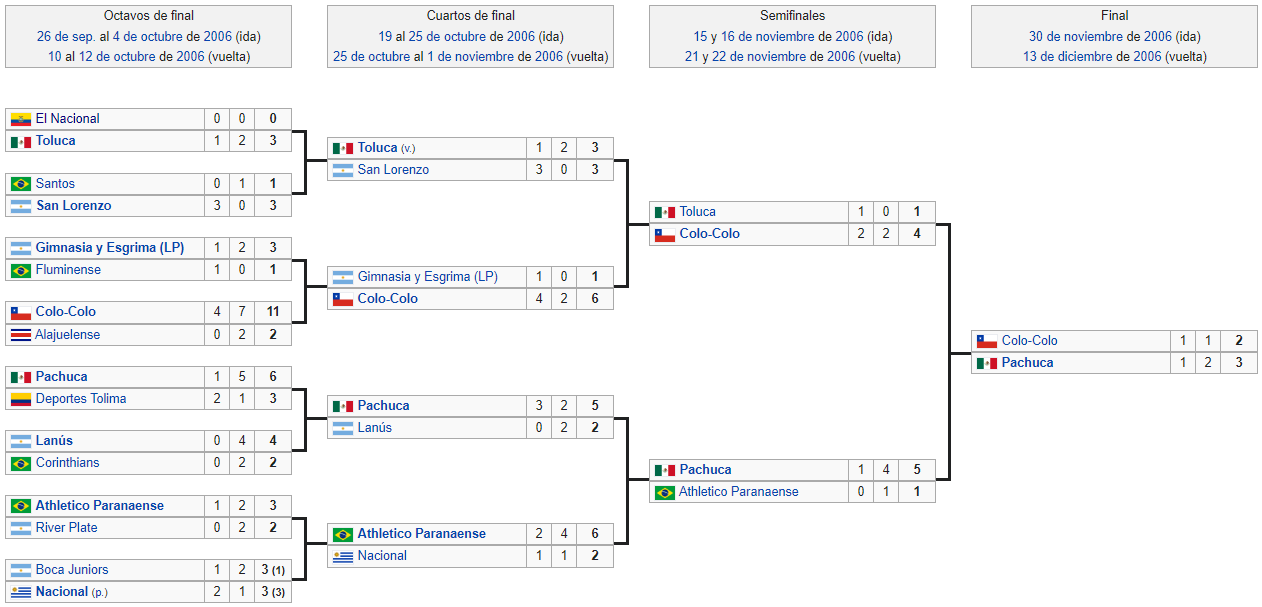The width and height of the screenshot is (1262, 607).
Task: Follow the Boca Juniors link
Action: pyautogui.click(x=72, y=570)
